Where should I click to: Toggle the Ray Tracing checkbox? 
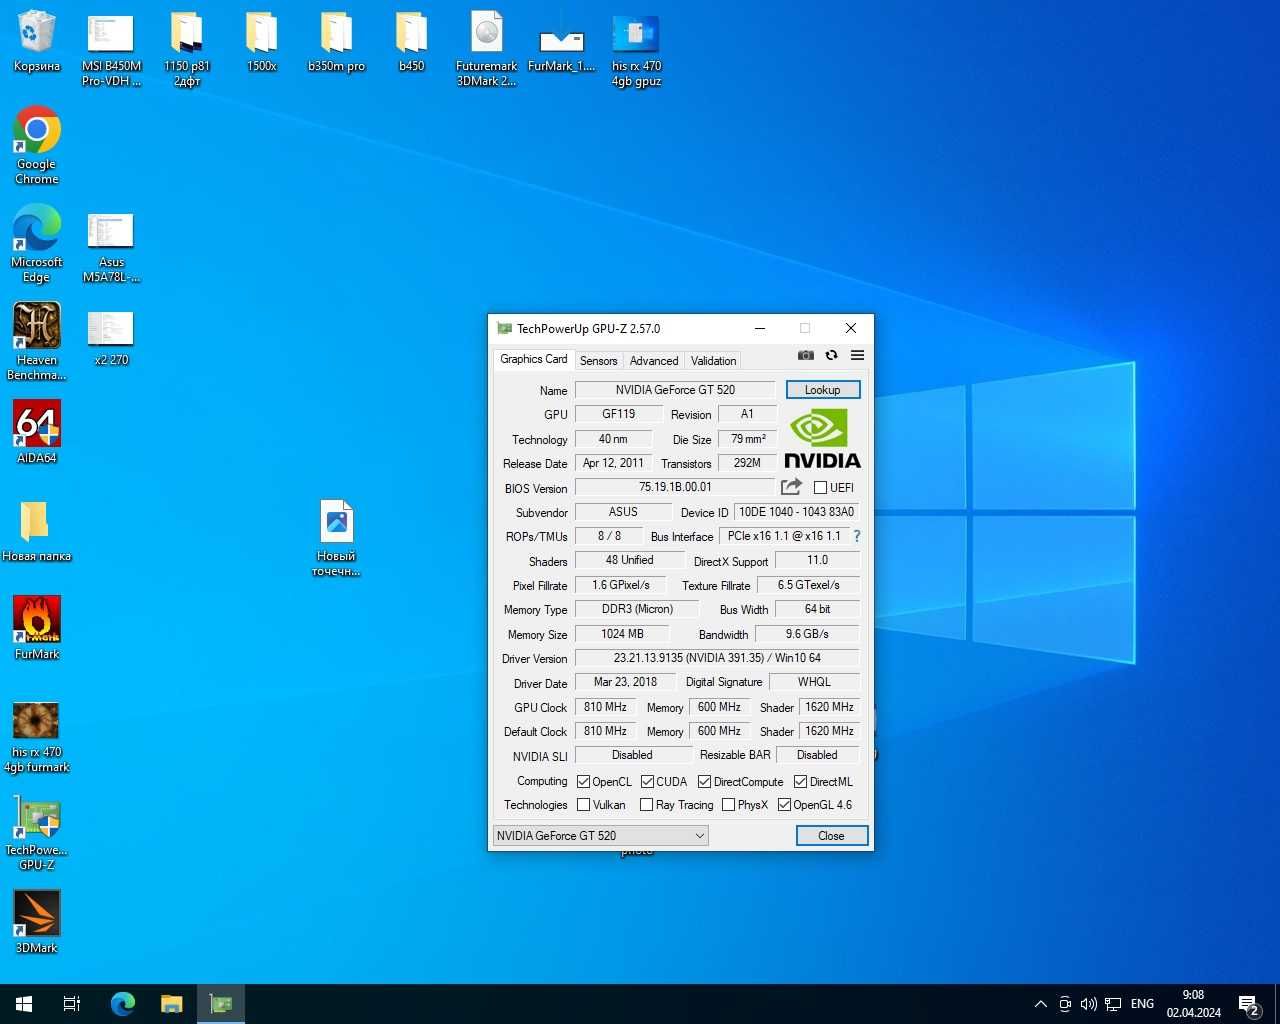pos(647,805)
